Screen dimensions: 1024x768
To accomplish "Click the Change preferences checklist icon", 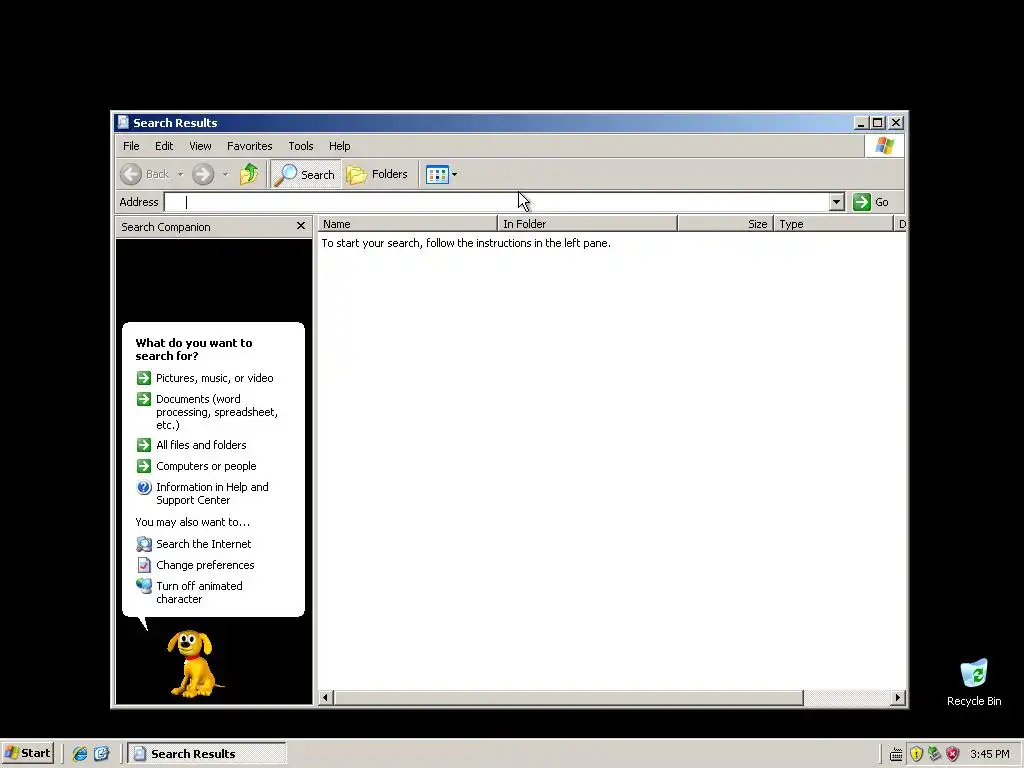I will tap(144, 565).
